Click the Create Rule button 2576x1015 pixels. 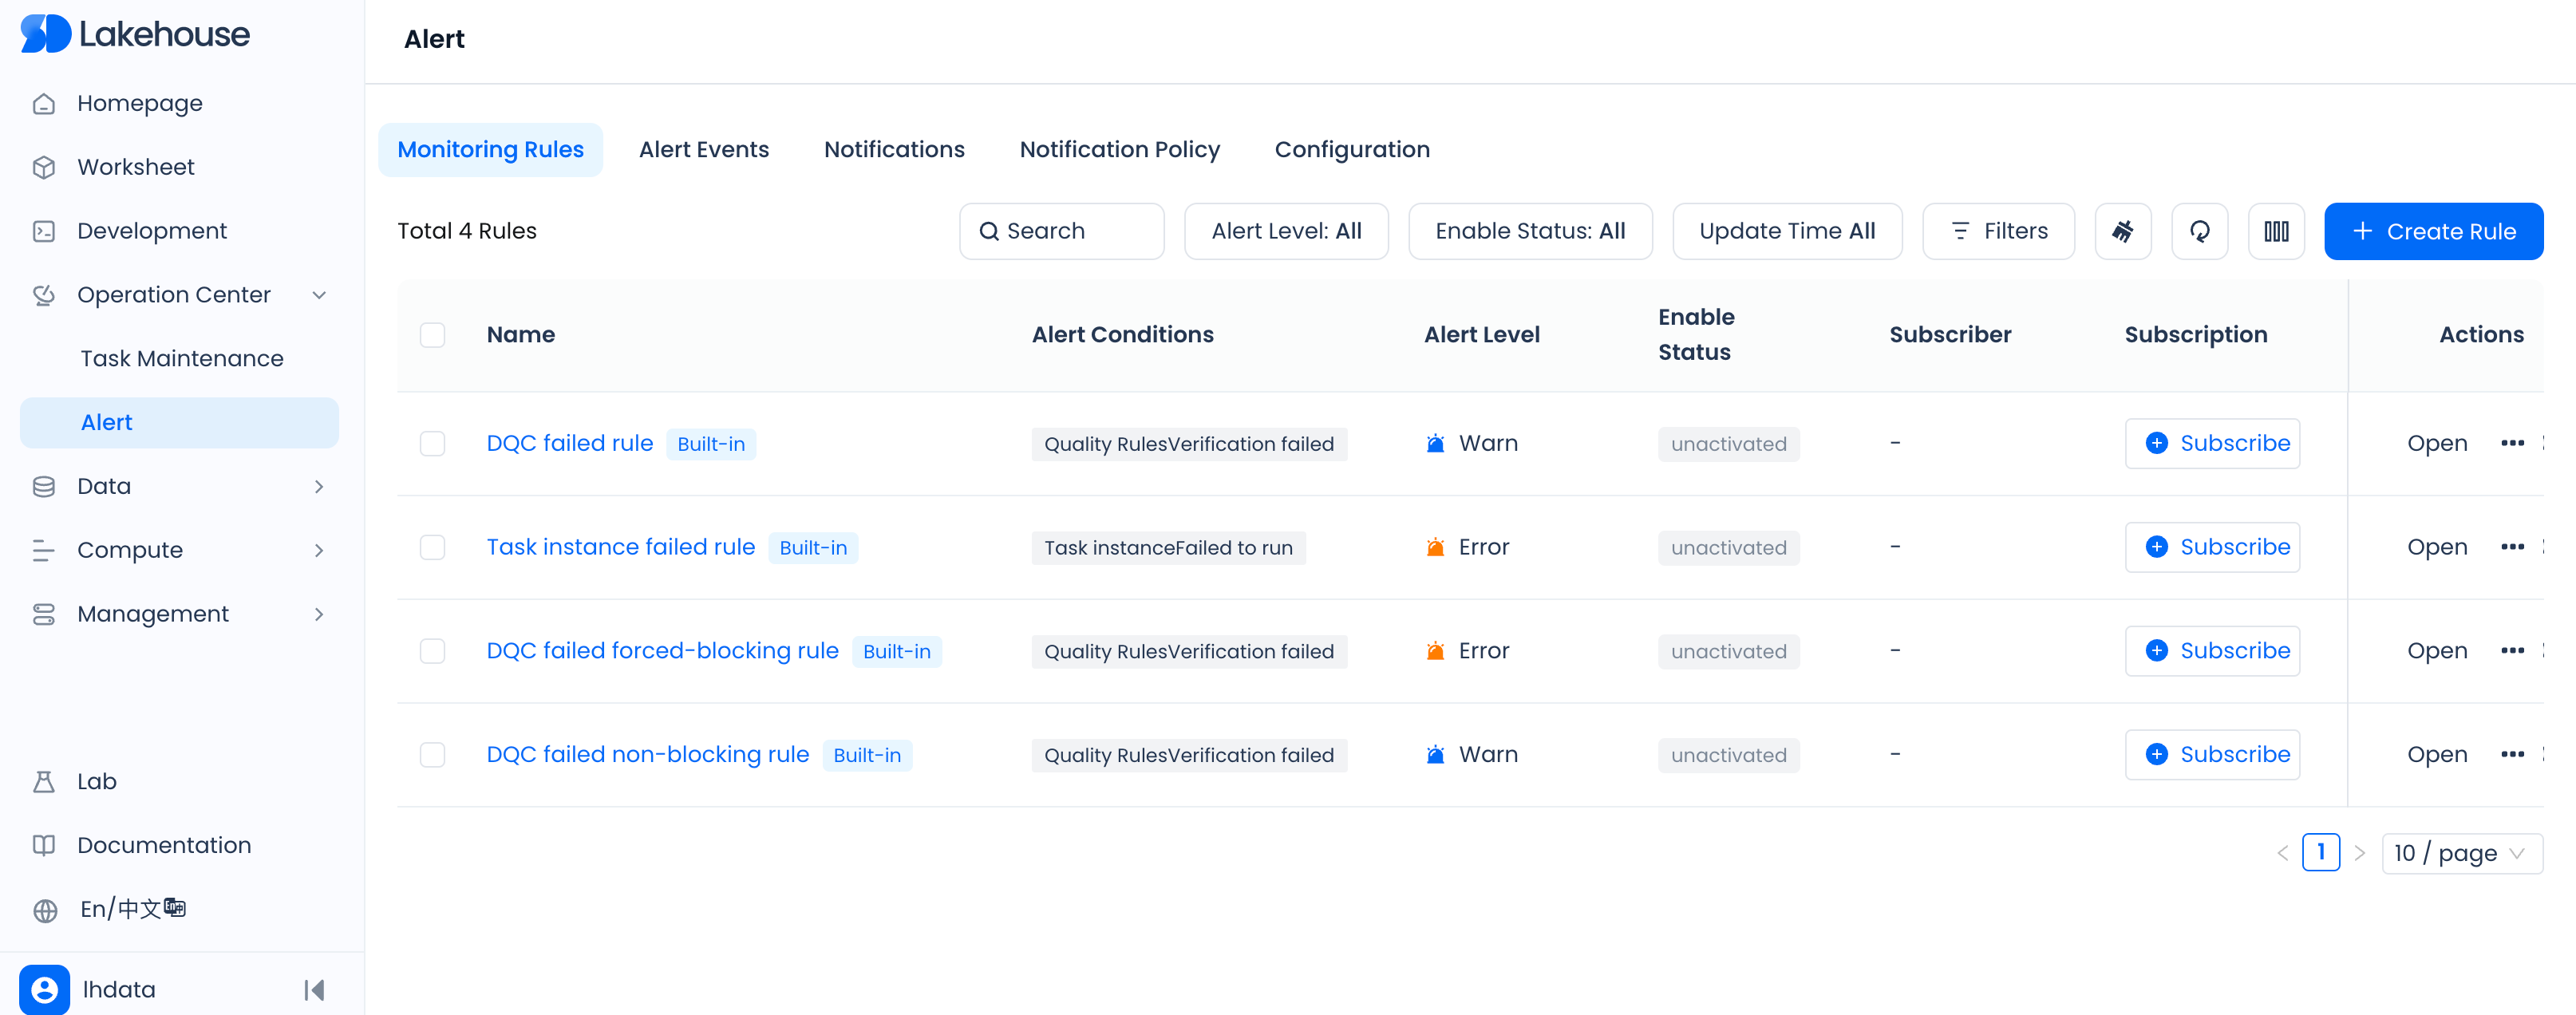[2433, 231]
